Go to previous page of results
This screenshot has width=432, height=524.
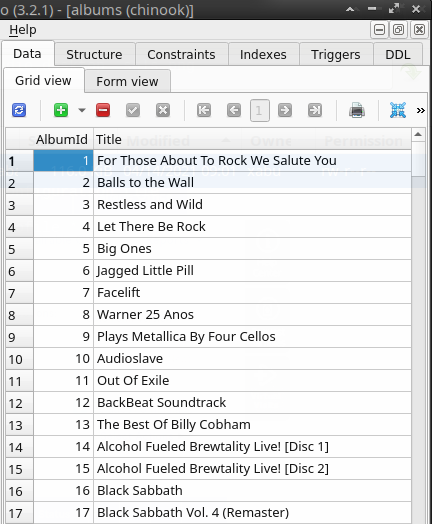point(234,110)
